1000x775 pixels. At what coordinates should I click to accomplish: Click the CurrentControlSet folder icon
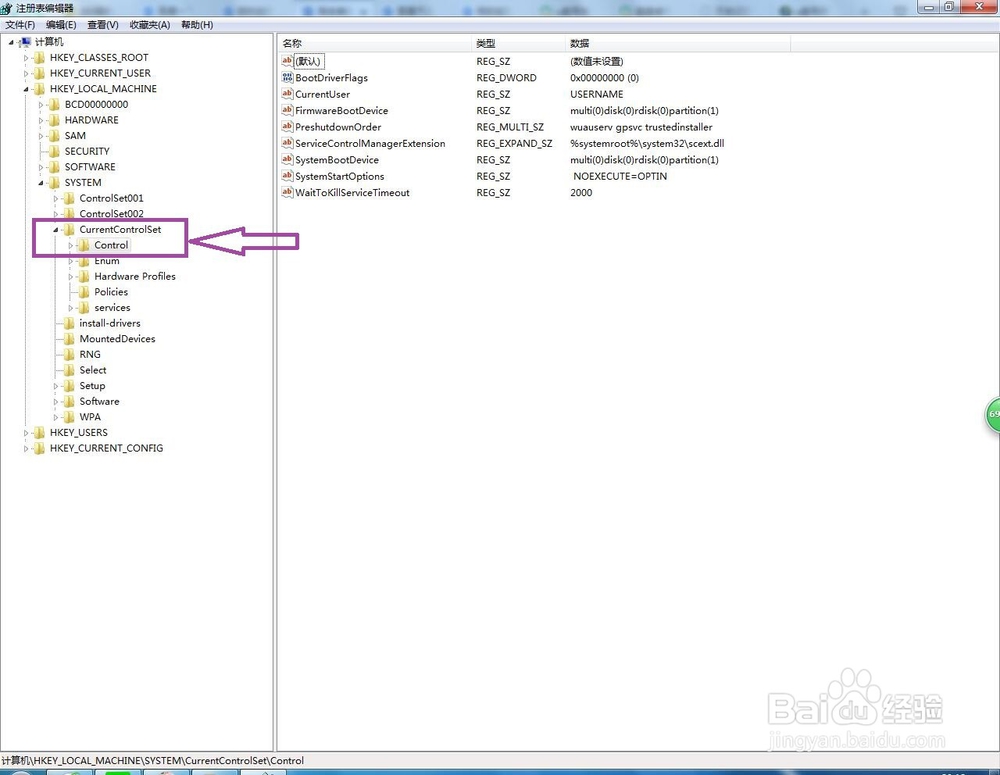coord(69,230)
